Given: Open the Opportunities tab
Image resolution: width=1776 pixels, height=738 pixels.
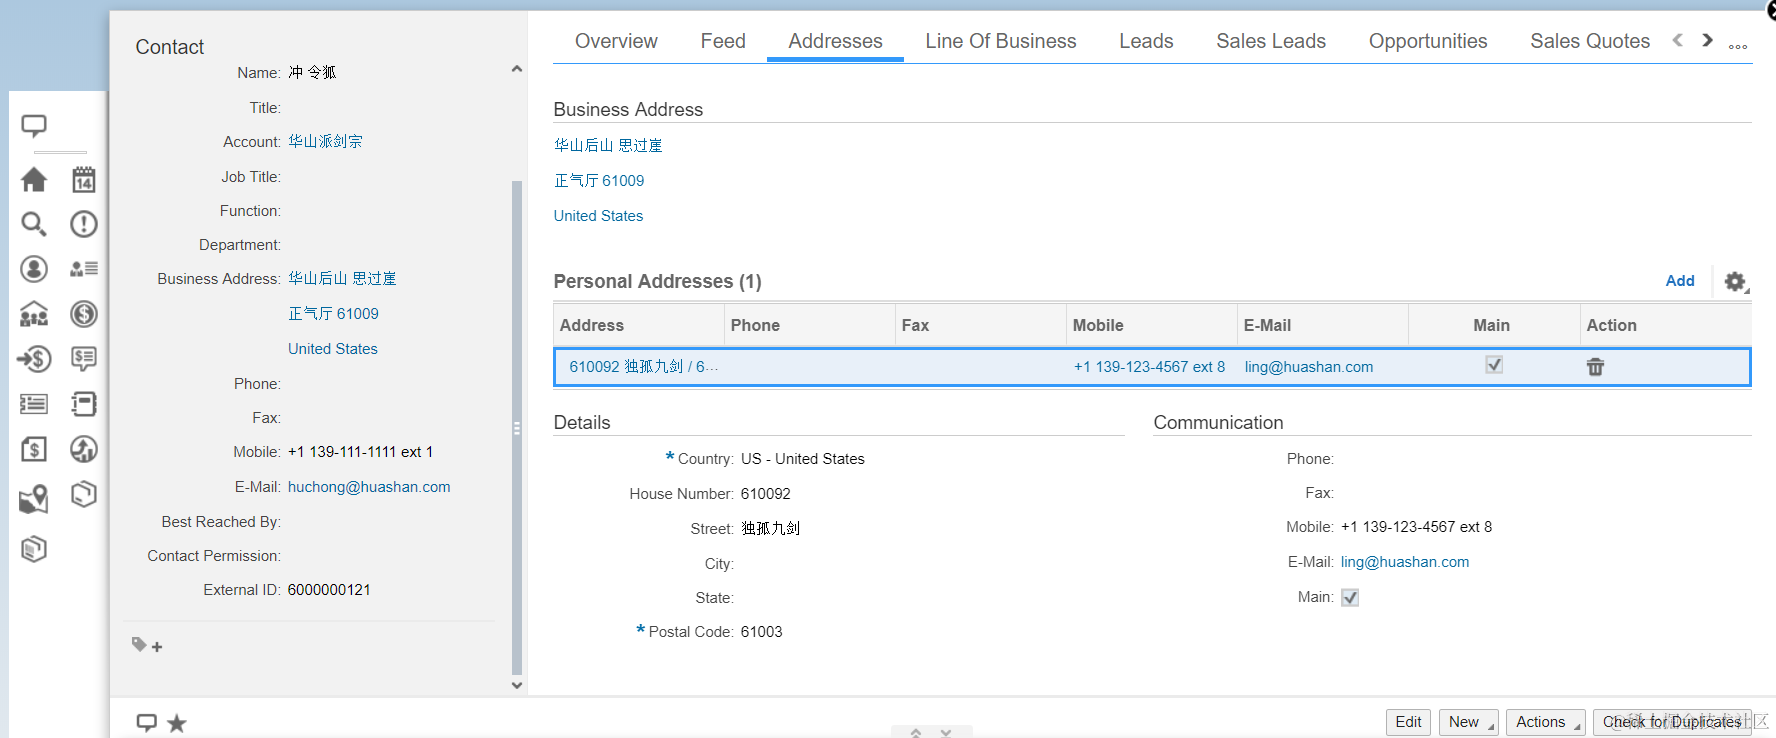Looking at the screenshot, I should (x=1428, y=41).
